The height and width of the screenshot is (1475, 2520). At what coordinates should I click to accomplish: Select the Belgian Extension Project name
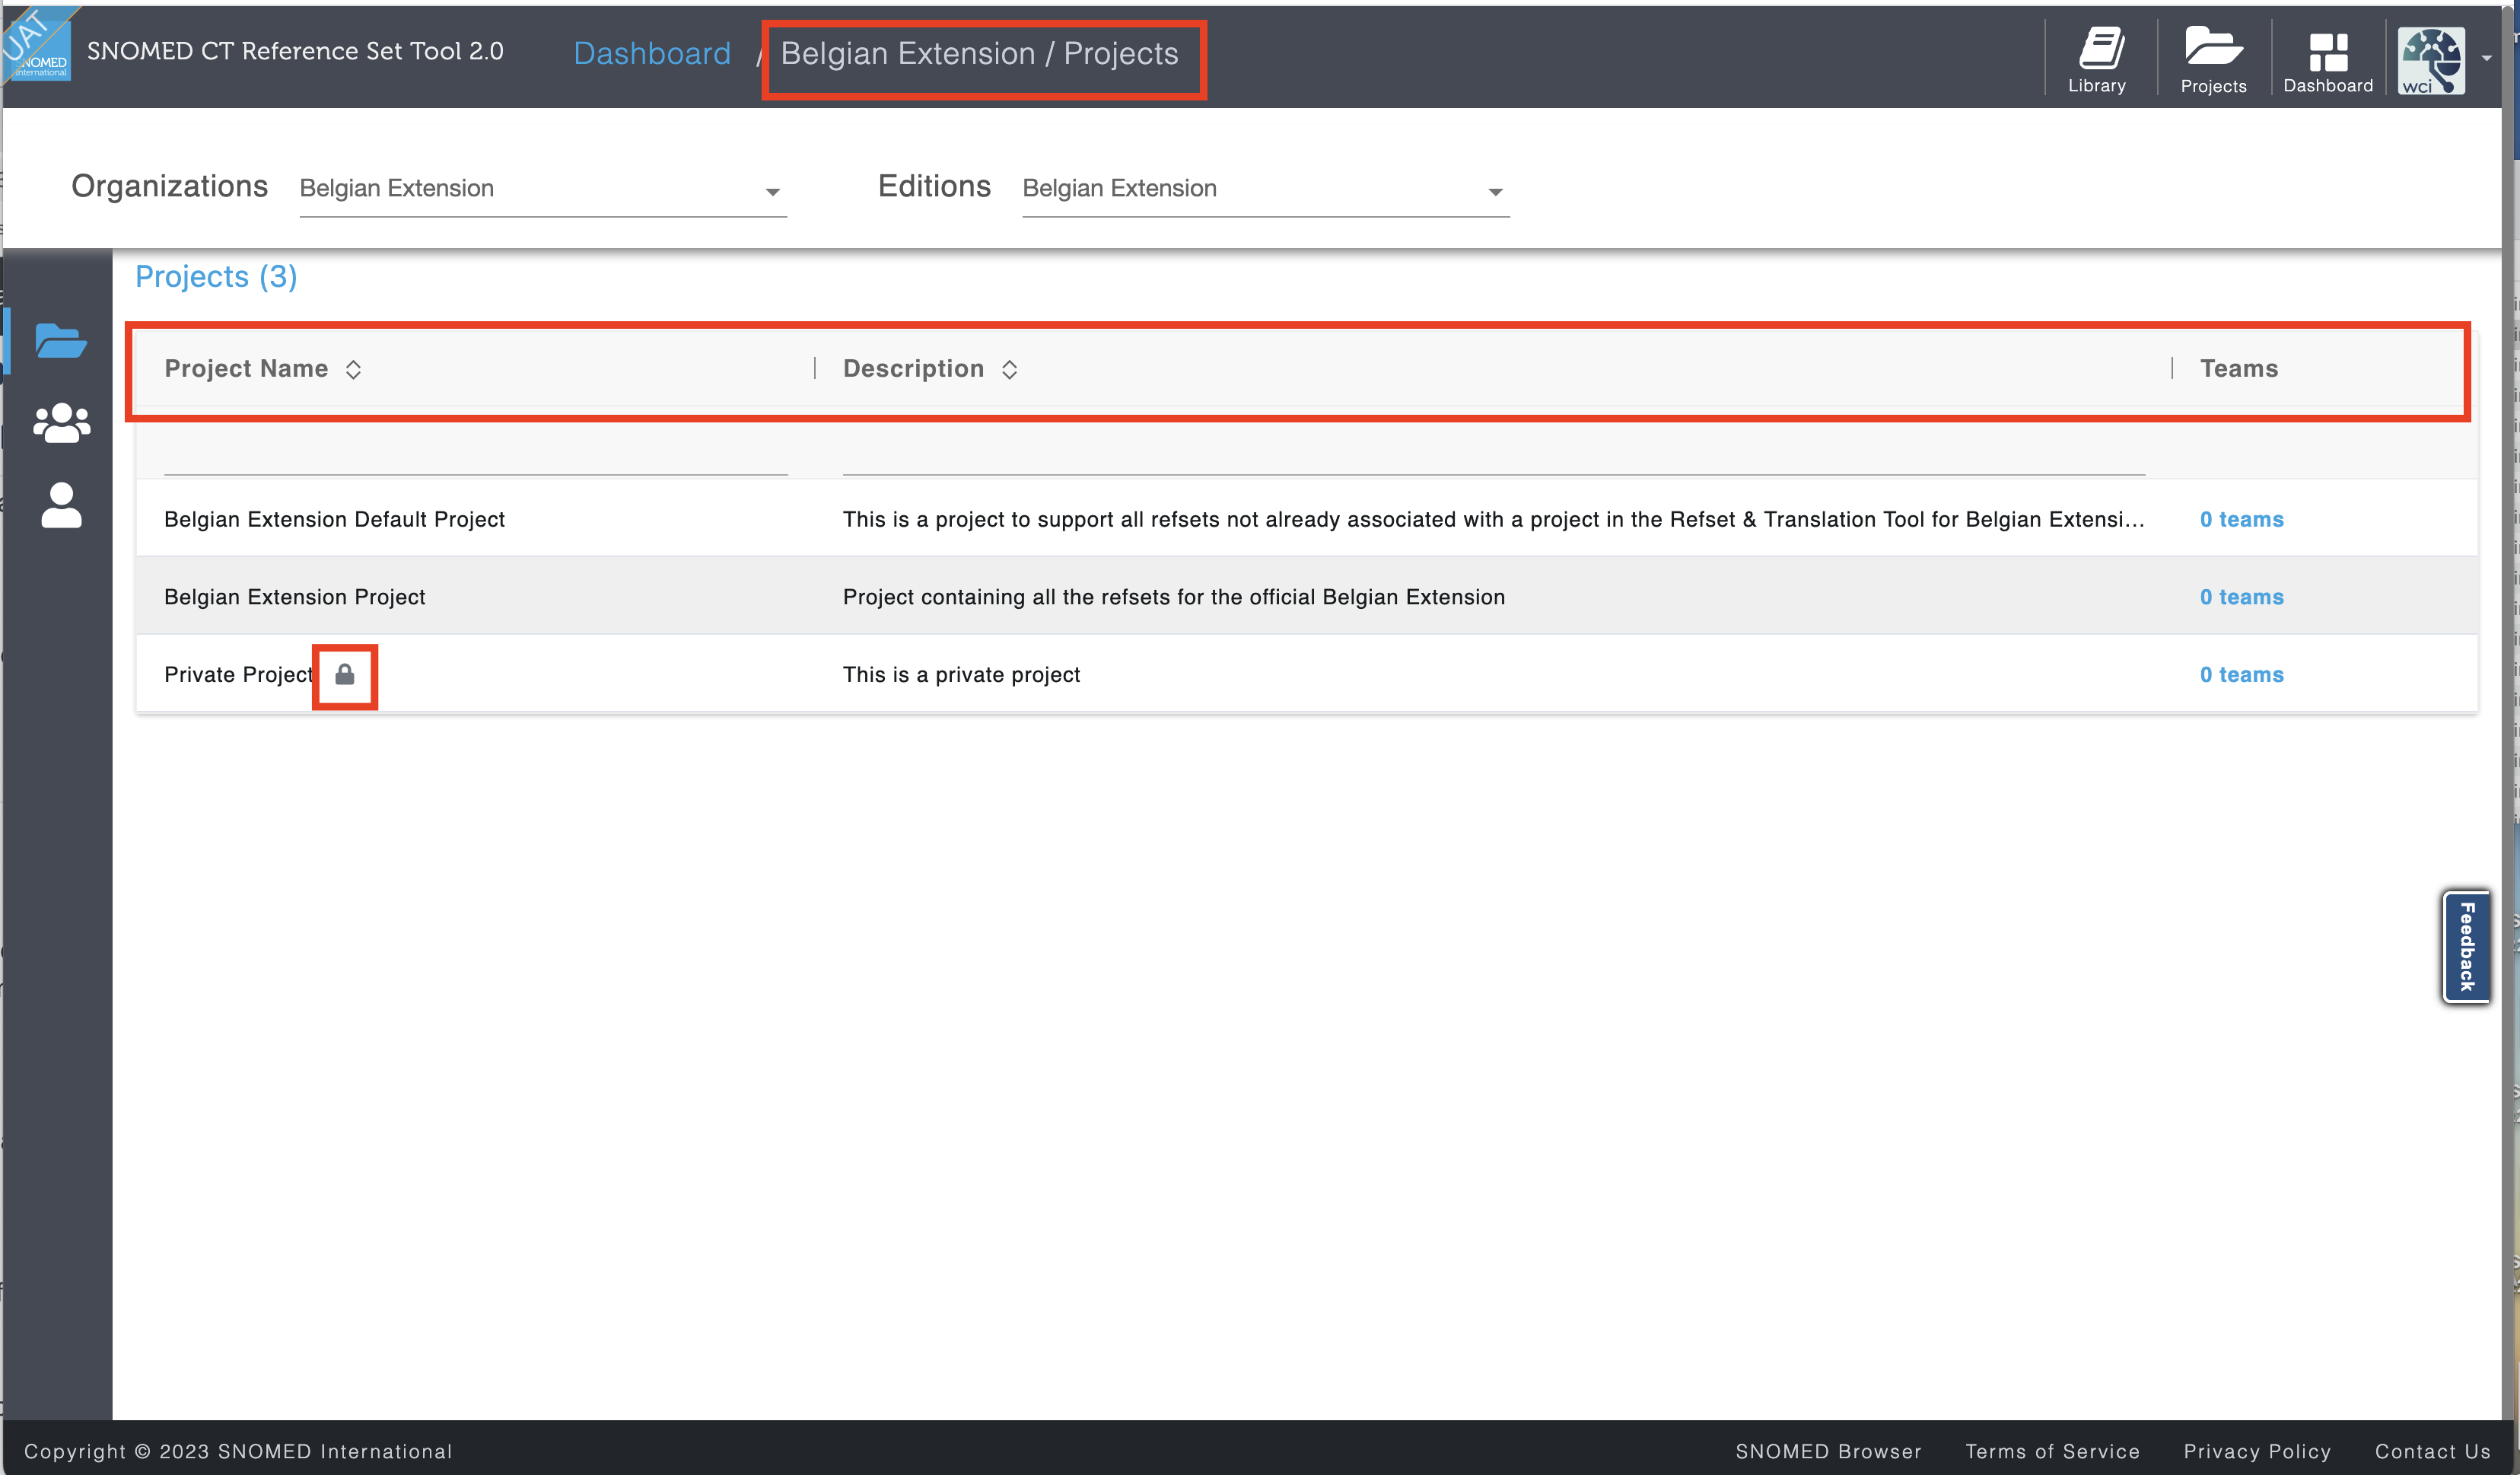[x=295, y=597]
